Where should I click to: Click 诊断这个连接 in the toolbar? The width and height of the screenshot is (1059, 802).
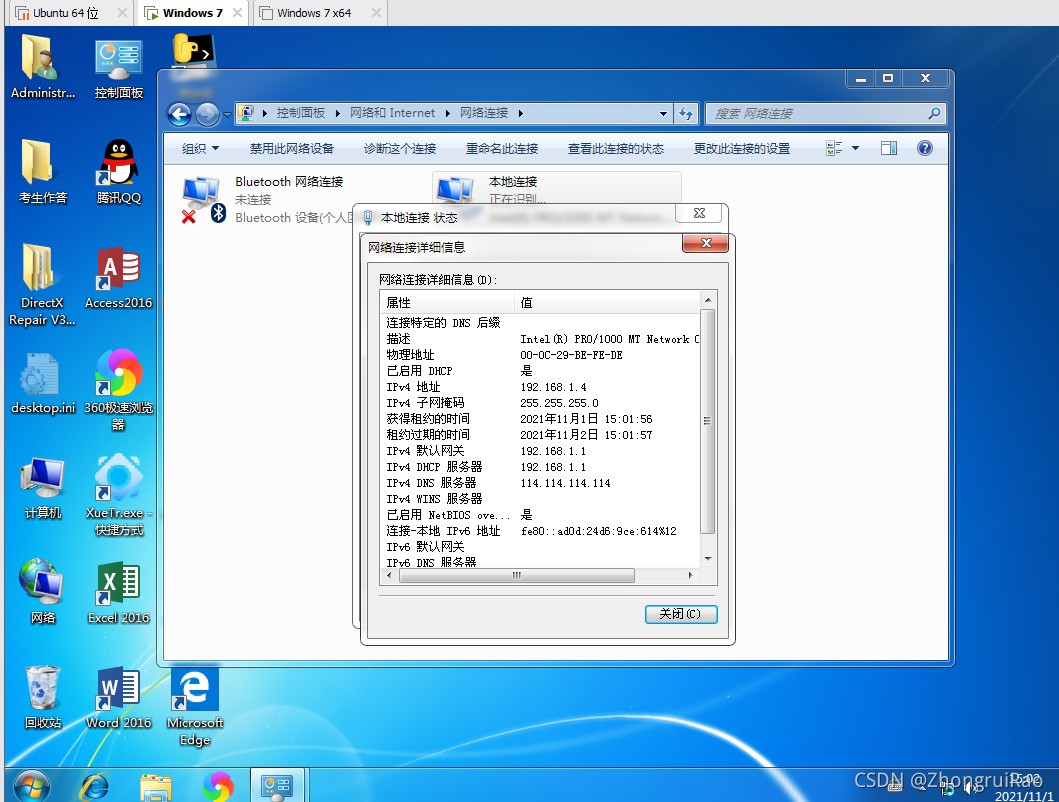(x=400, y=149)
